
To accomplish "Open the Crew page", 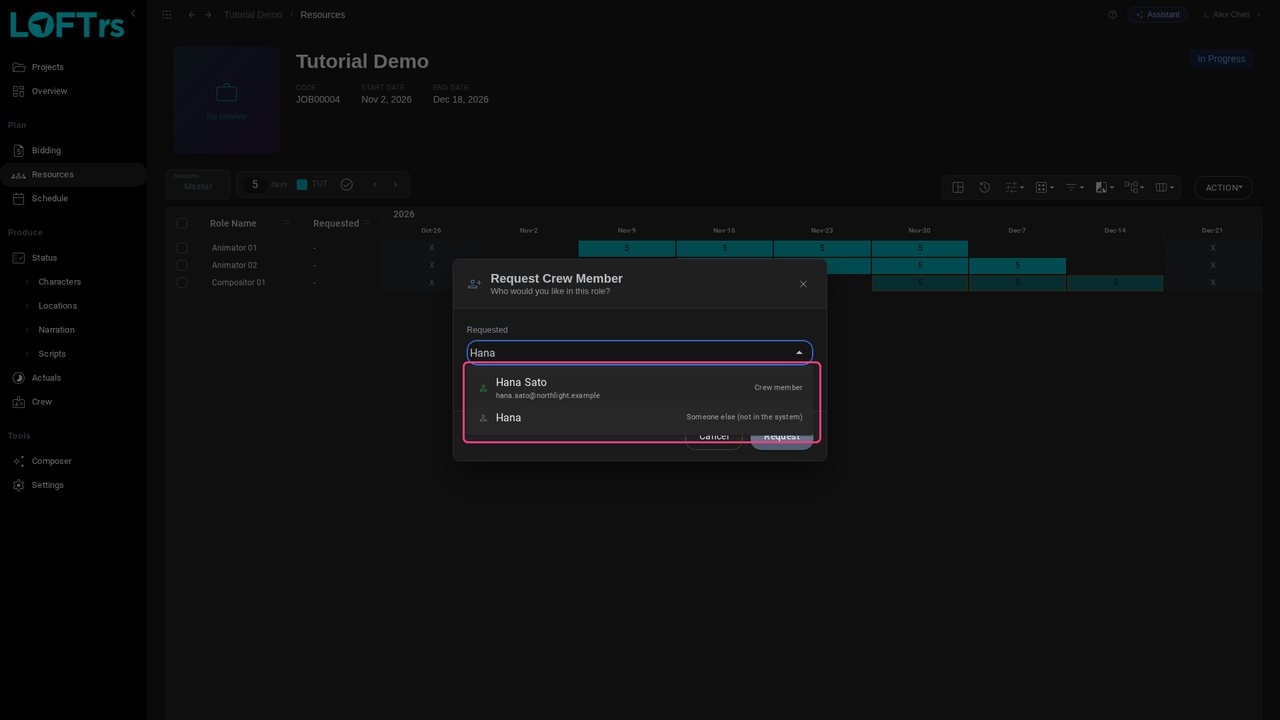I will 73,402.
